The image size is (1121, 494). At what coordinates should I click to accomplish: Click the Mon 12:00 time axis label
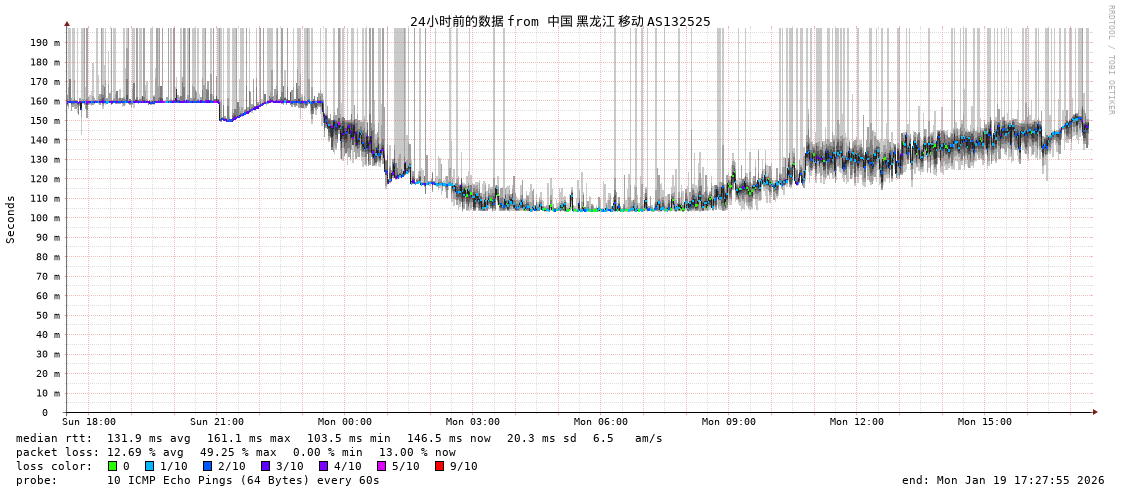point(857,422)
